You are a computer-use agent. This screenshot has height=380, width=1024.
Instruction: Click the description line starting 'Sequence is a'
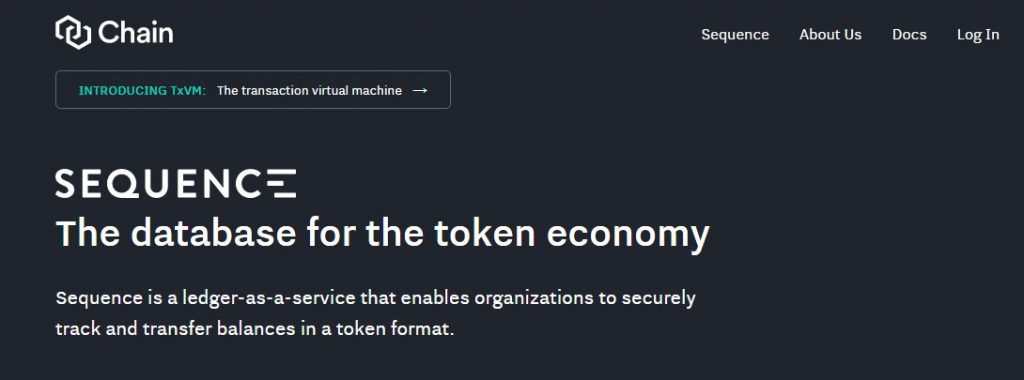pyautogui.click(x=376, y=298)
